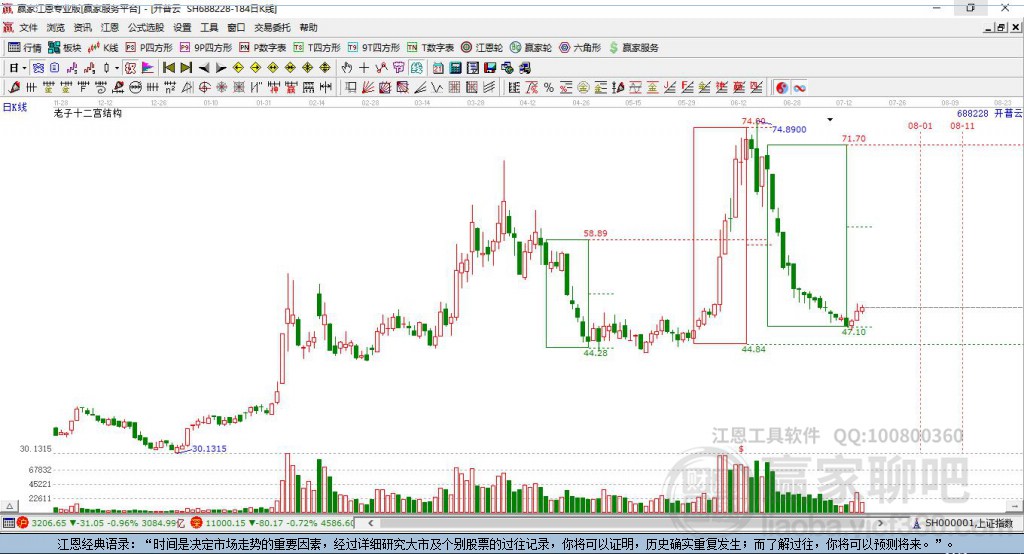Click the small black triangle above the chart
The height and width of the screenshot is (554, 1024).
click(830, 120)
